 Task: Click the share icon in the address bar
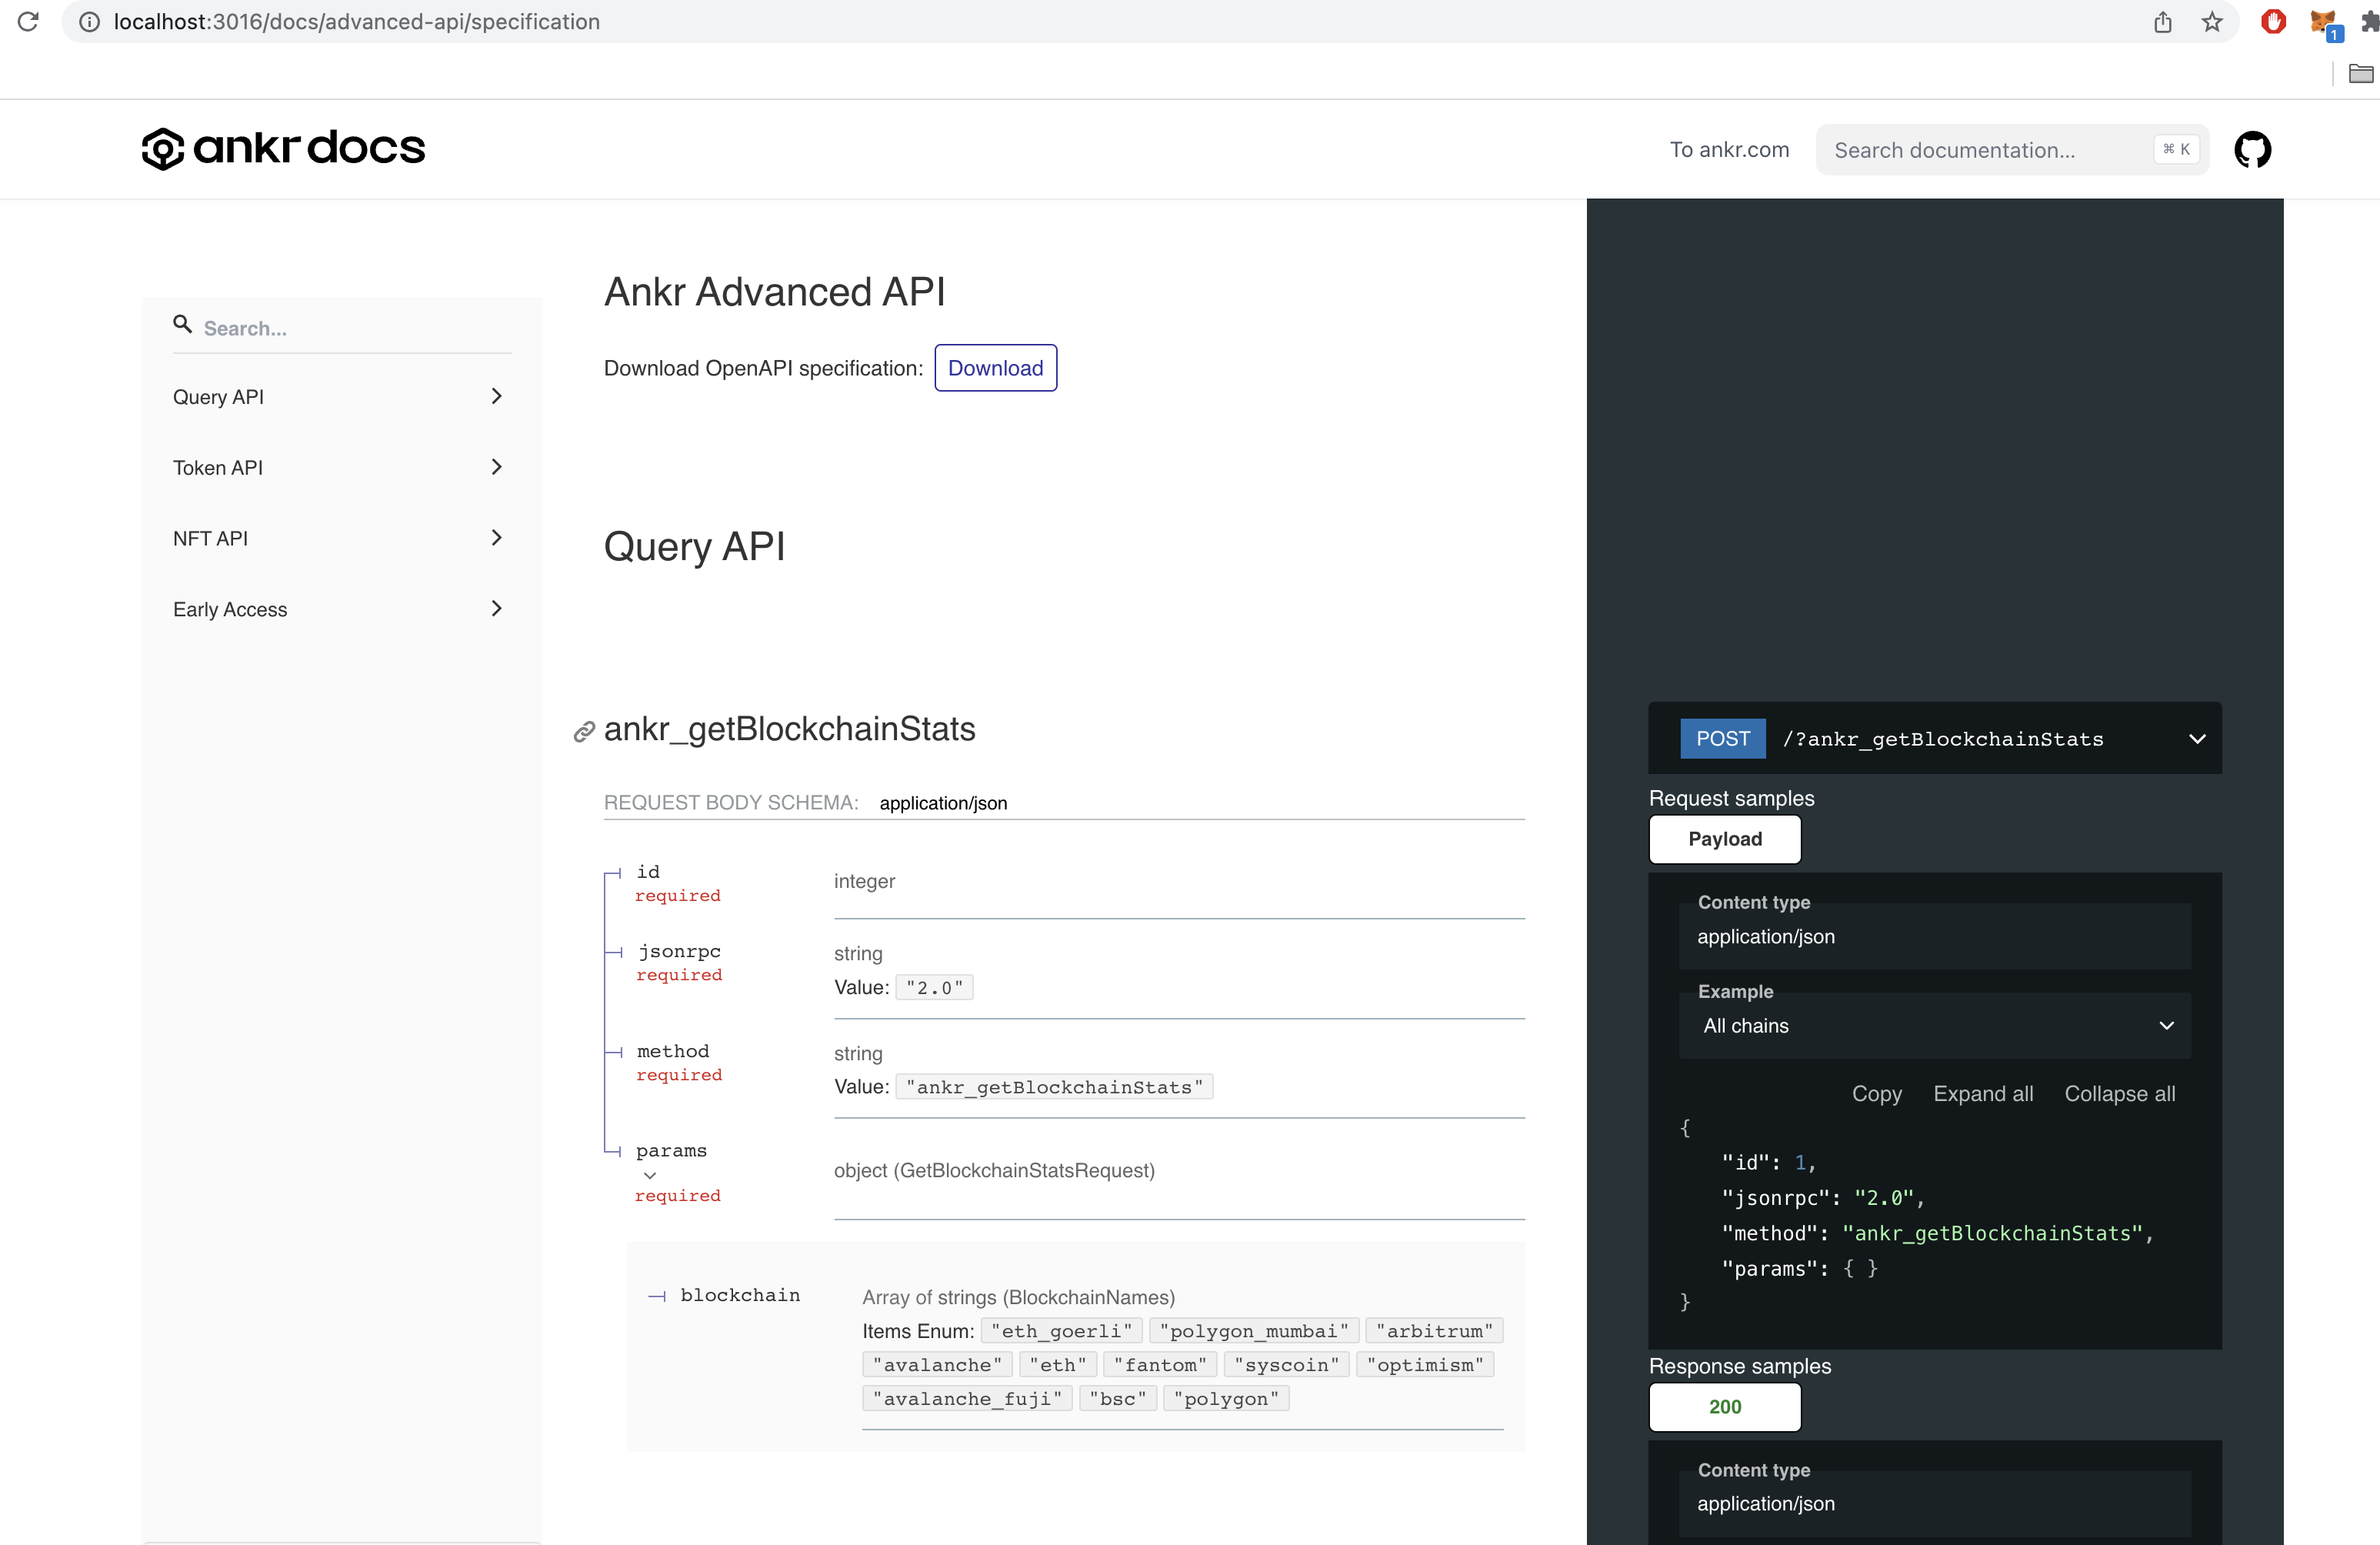(x=2163, y=22)
